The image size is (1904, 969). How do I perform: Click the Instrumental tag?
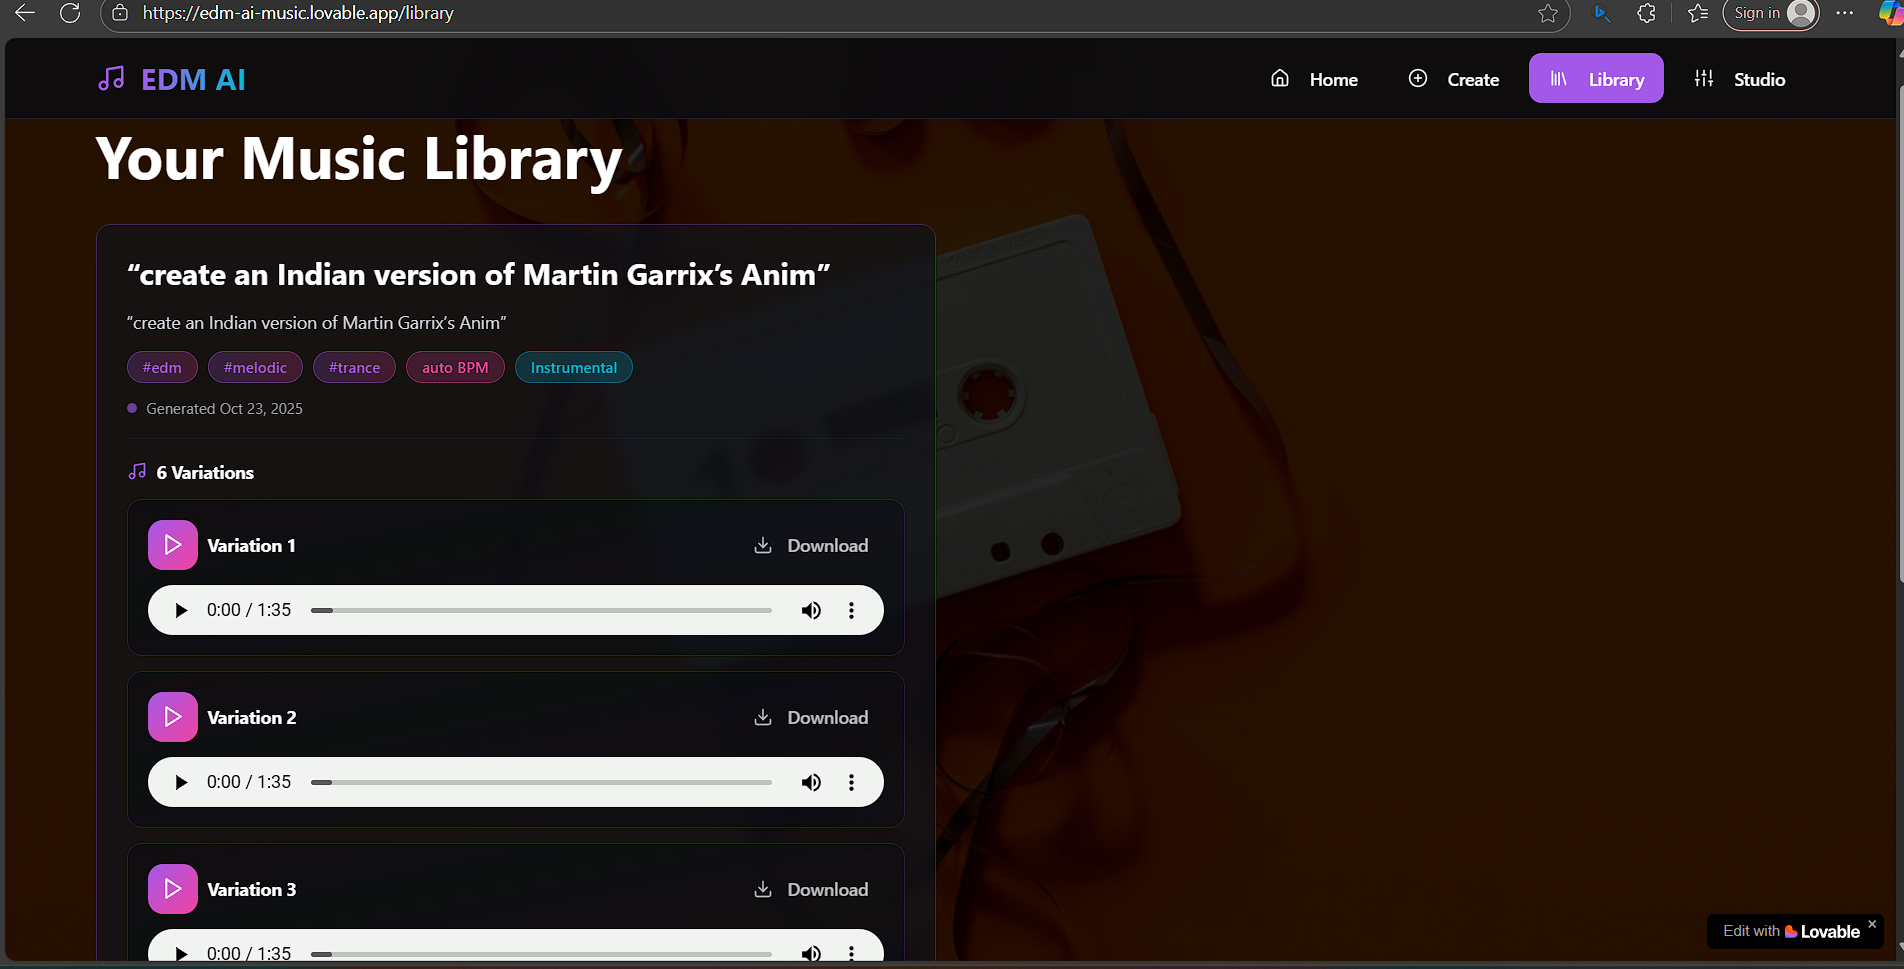pyautogui.click(x=574, y=367)
